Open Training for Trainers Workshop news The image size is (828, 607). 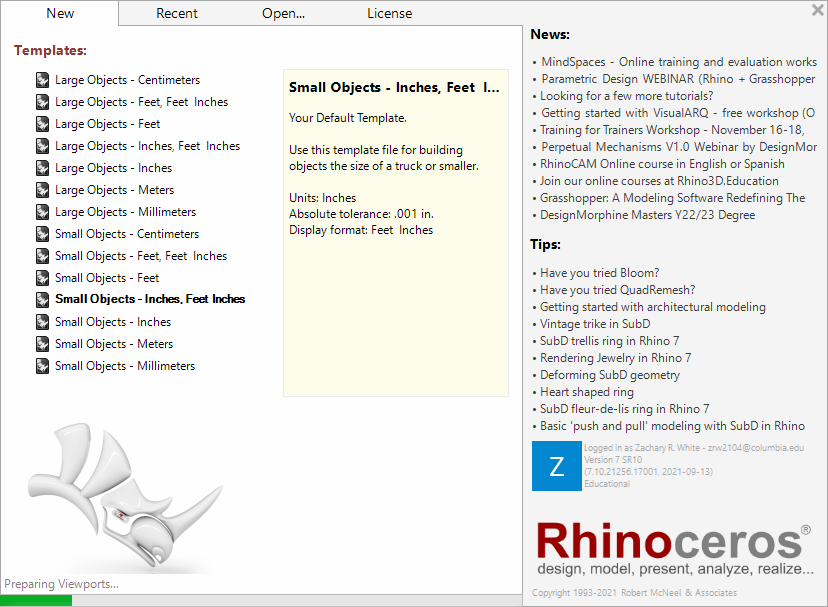click(x=672, y=129)
